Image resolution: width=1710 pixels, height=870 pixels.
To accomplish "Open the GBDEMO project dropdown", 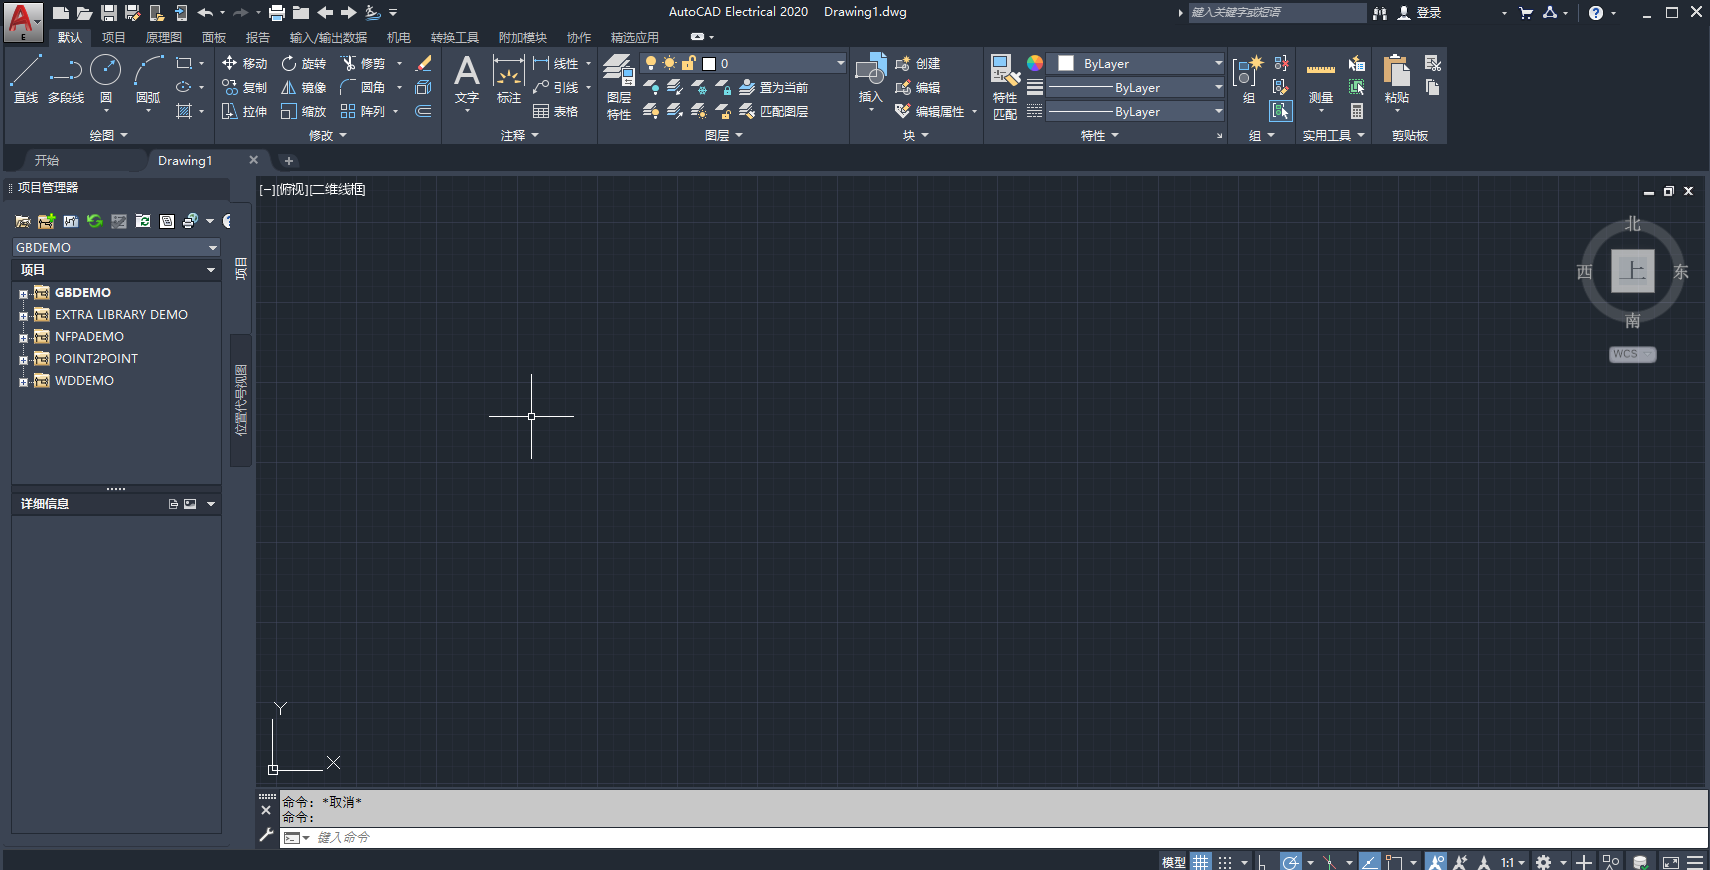I will click(x=116, y=247).
